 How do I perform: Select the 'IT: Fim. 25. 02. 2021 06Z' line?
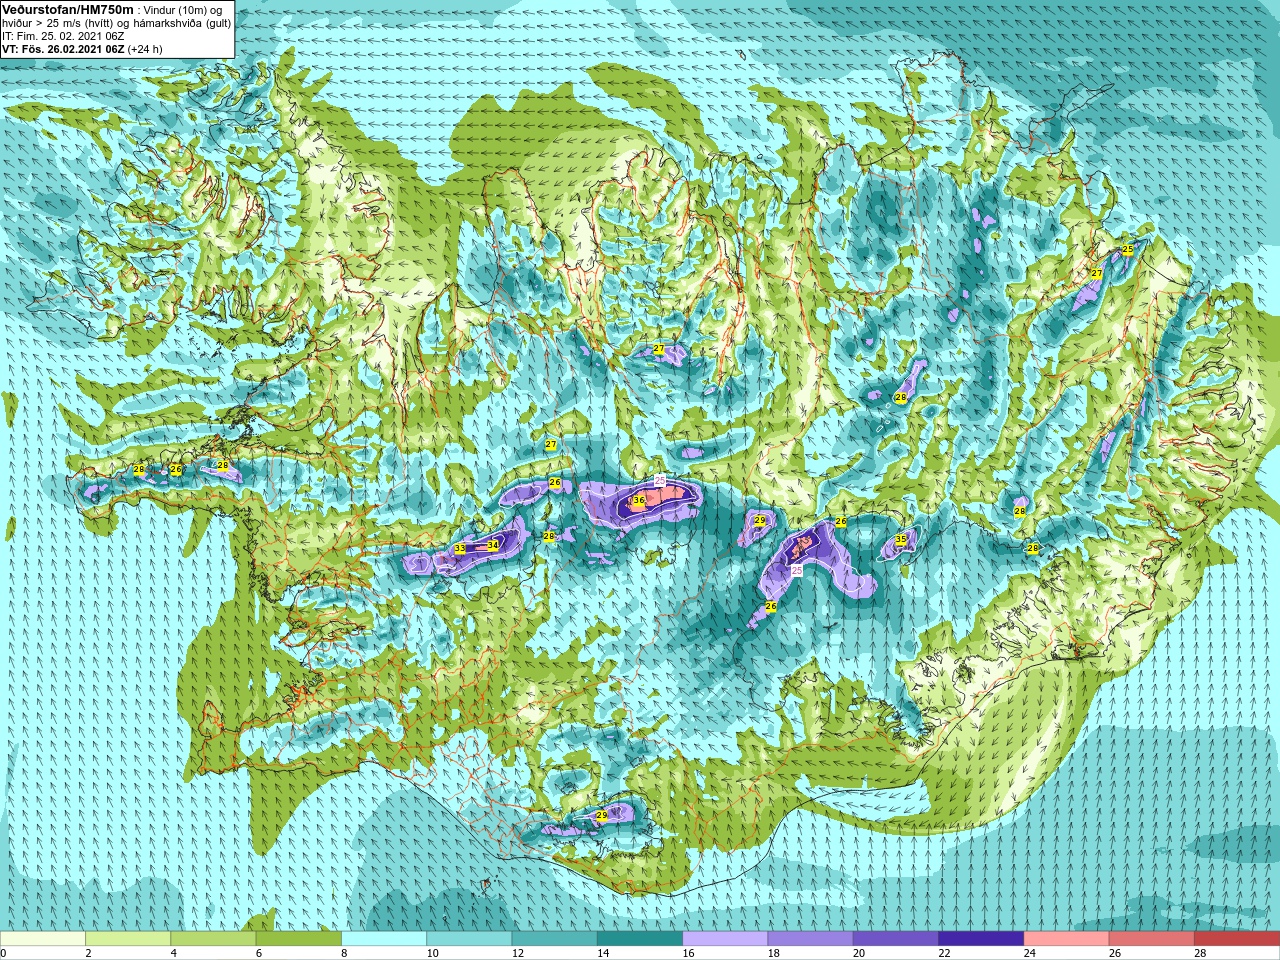pyautogui.click(x=63, y=36)
